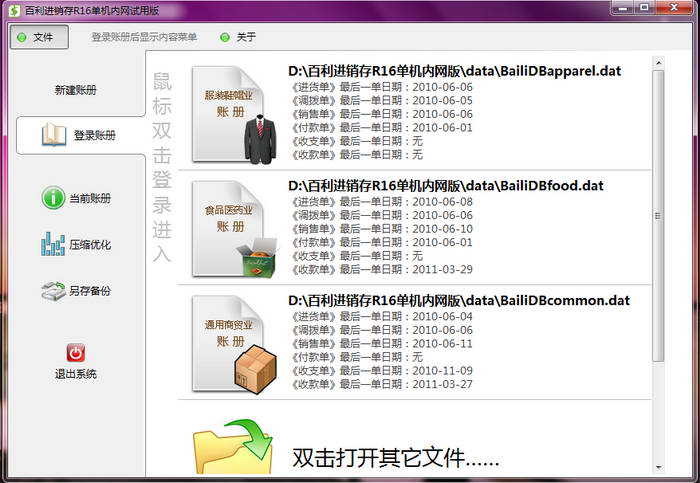
Task: Click the bar chart 压缩优化 icon
Action: click(53, 244)
